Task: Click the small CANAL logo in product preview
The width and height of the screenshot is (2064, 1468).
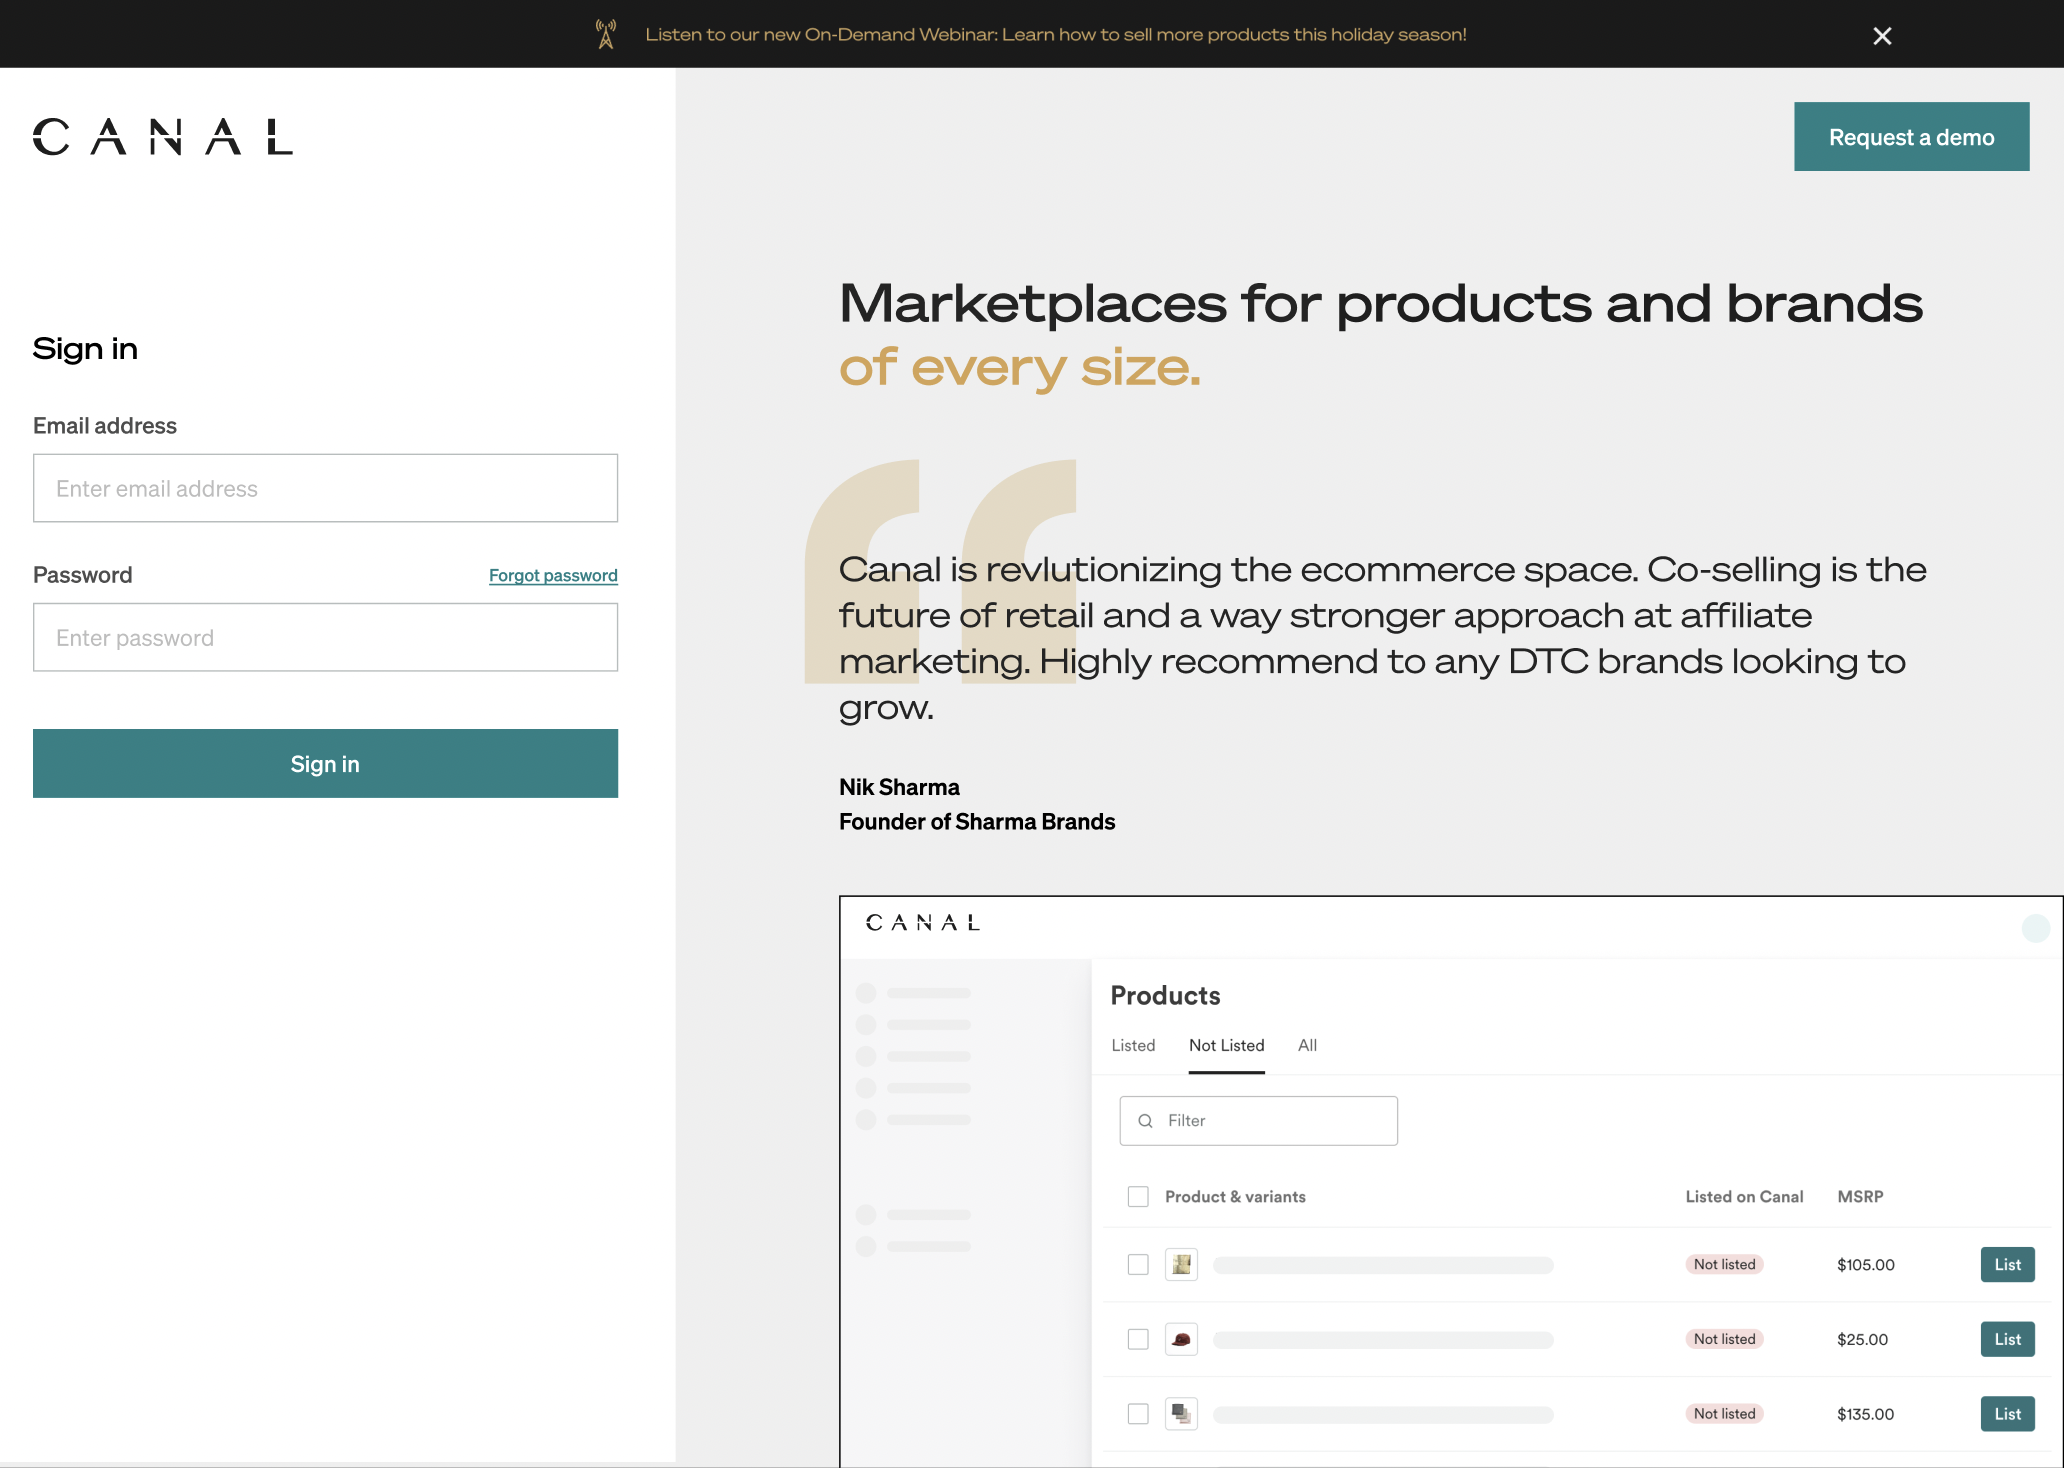Action: [x=922, y=923]
